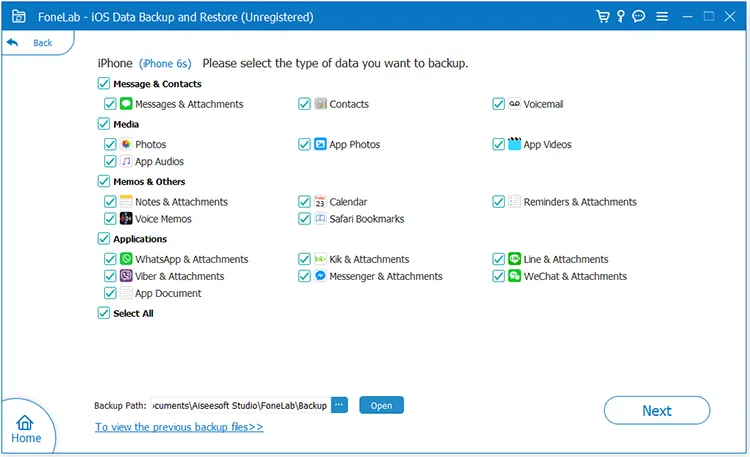
Task: Click the key register icon
Action: tap(621, 16)
